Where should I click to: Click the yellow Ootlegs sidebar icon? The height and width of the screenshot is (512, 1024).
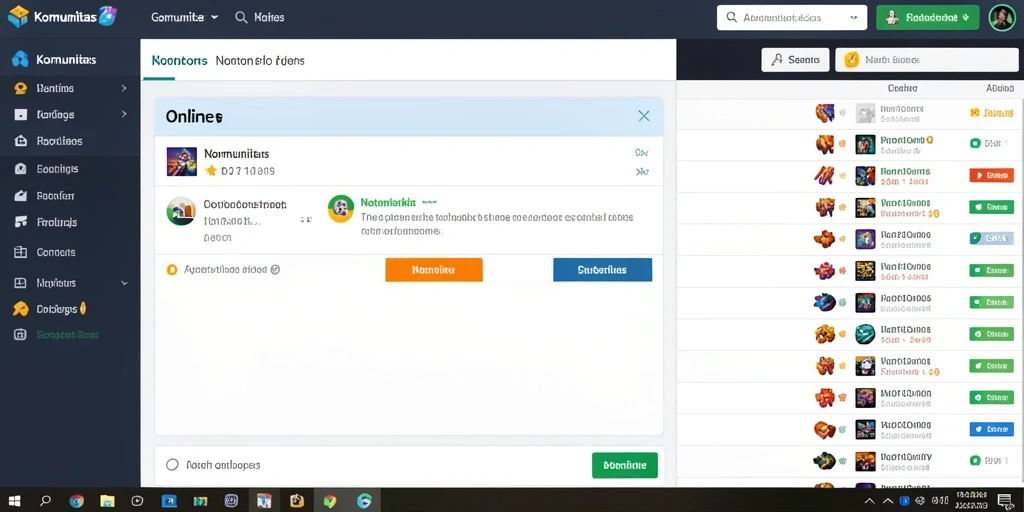[x=20, y=309]
